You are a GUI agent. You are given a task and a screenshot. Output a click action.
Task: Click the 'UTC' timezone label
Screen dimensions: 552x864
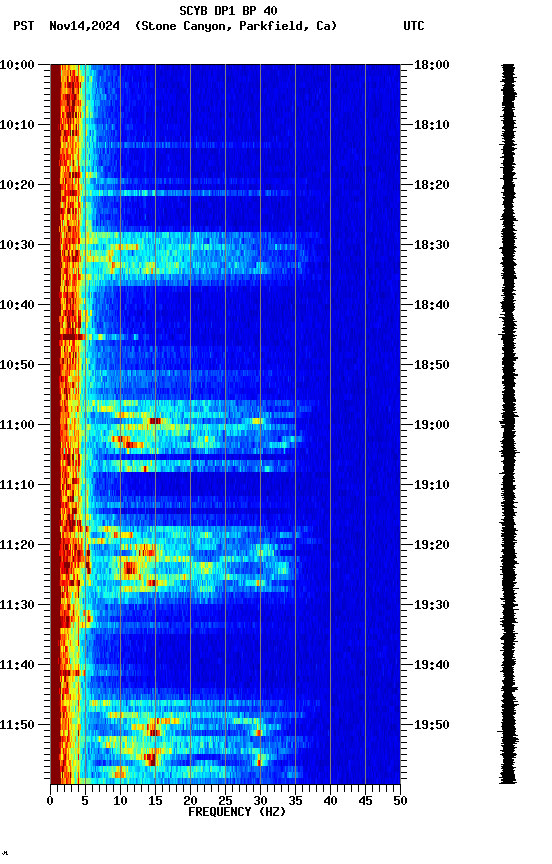pos(414,26)
